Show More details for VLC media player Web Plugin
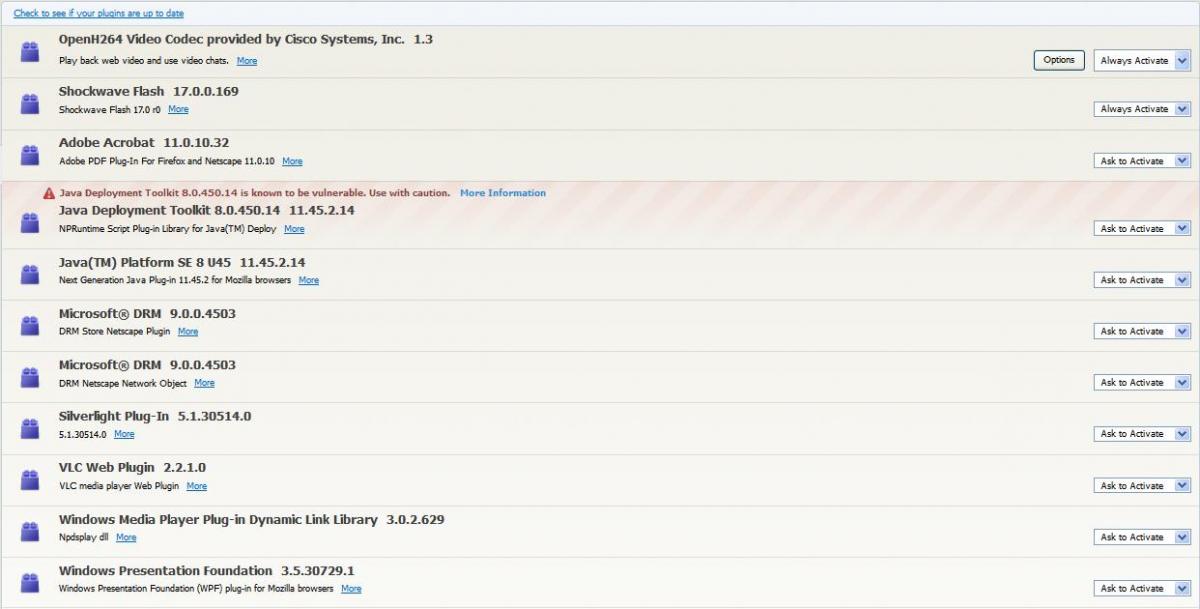The width and height of the screenshot is (1200, 609). [x=197, y=486]
